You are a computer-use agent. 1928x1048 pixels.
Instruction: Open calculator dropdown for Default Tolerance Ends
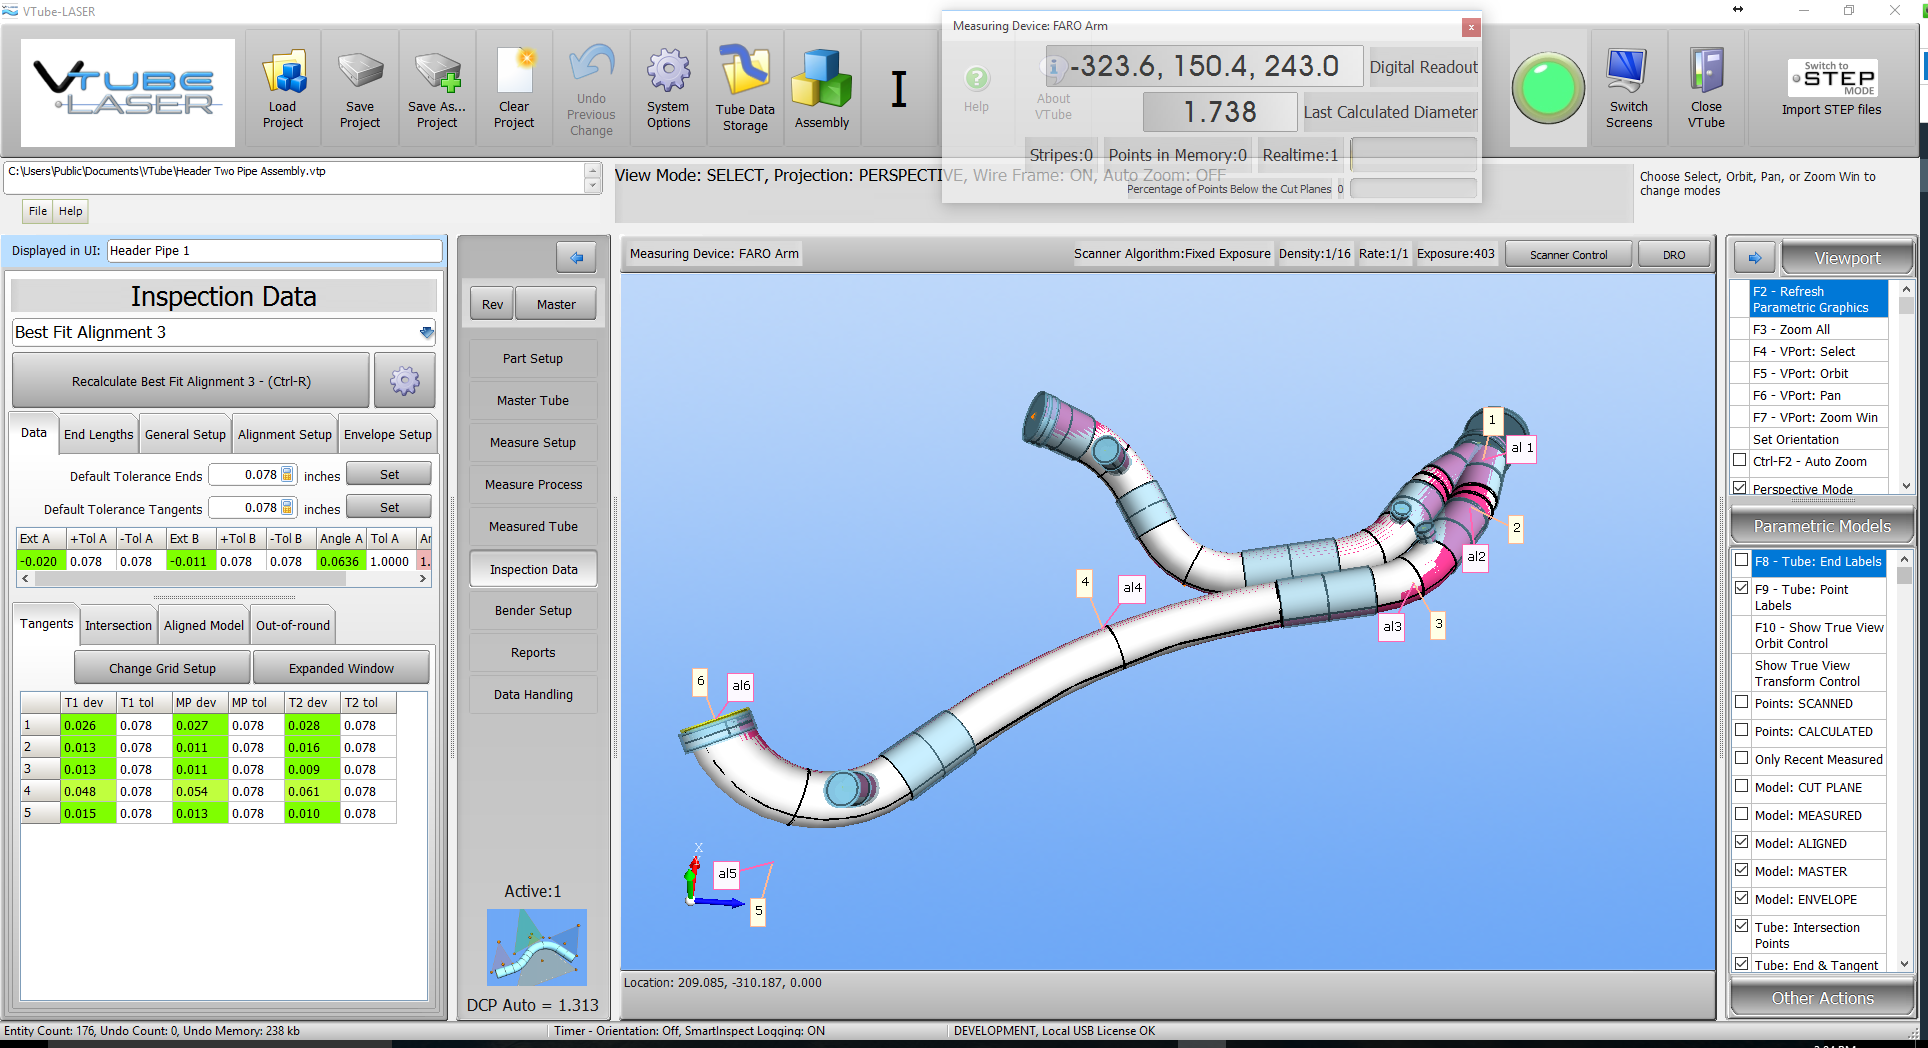pos(288,475)
